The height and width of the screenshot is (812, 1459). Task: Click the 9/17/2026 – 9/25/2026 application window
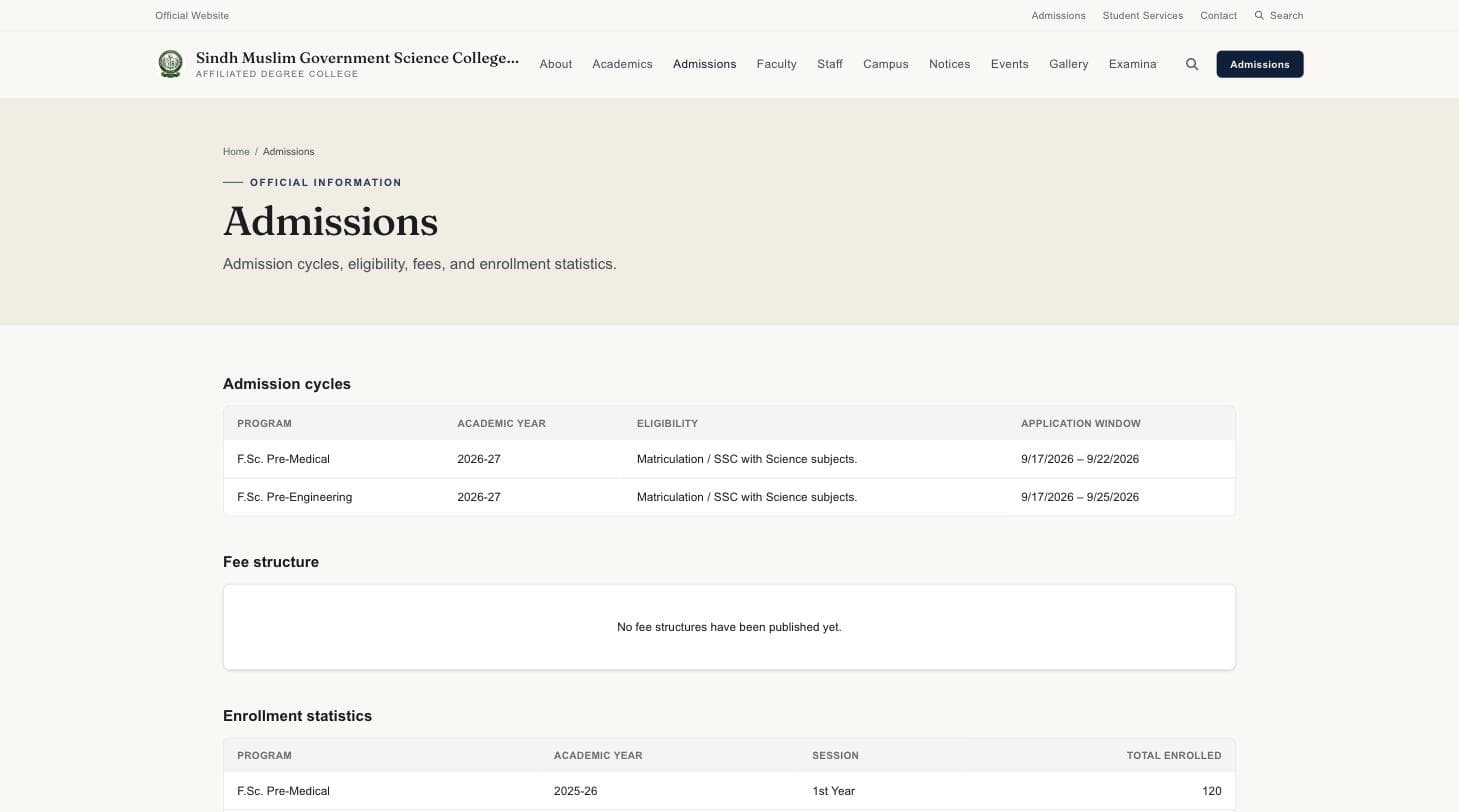[x=1080, y=497]
